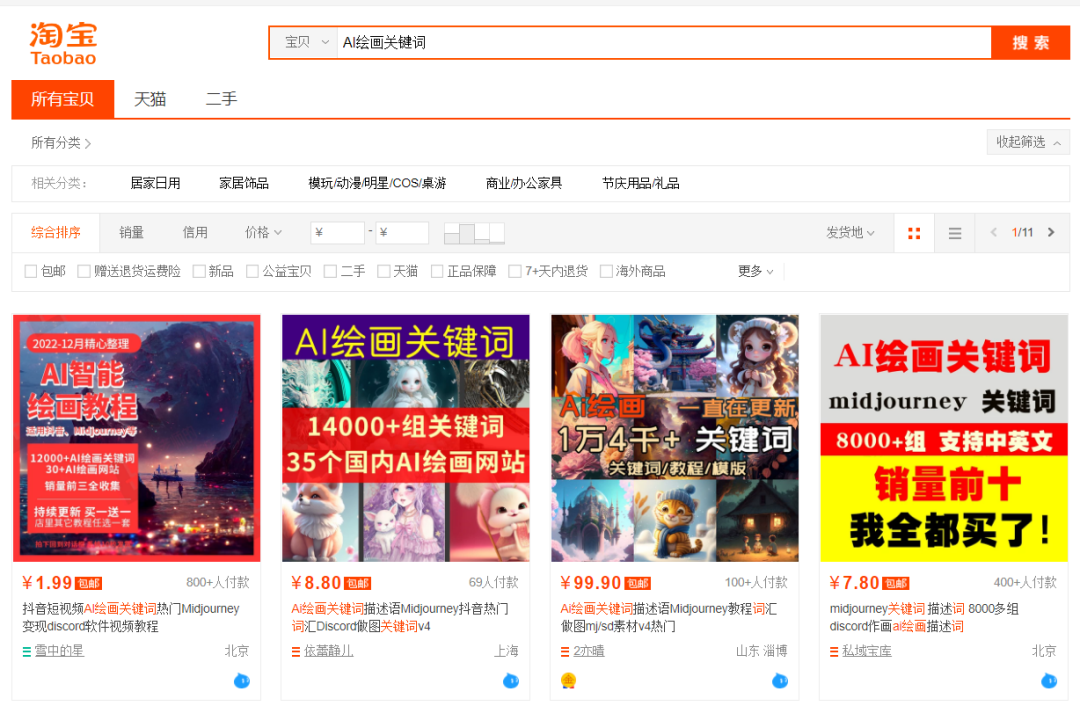The image size is (1080, 706).
Task: Click shop icon beside 雪中的星
Action: point(27,651)
